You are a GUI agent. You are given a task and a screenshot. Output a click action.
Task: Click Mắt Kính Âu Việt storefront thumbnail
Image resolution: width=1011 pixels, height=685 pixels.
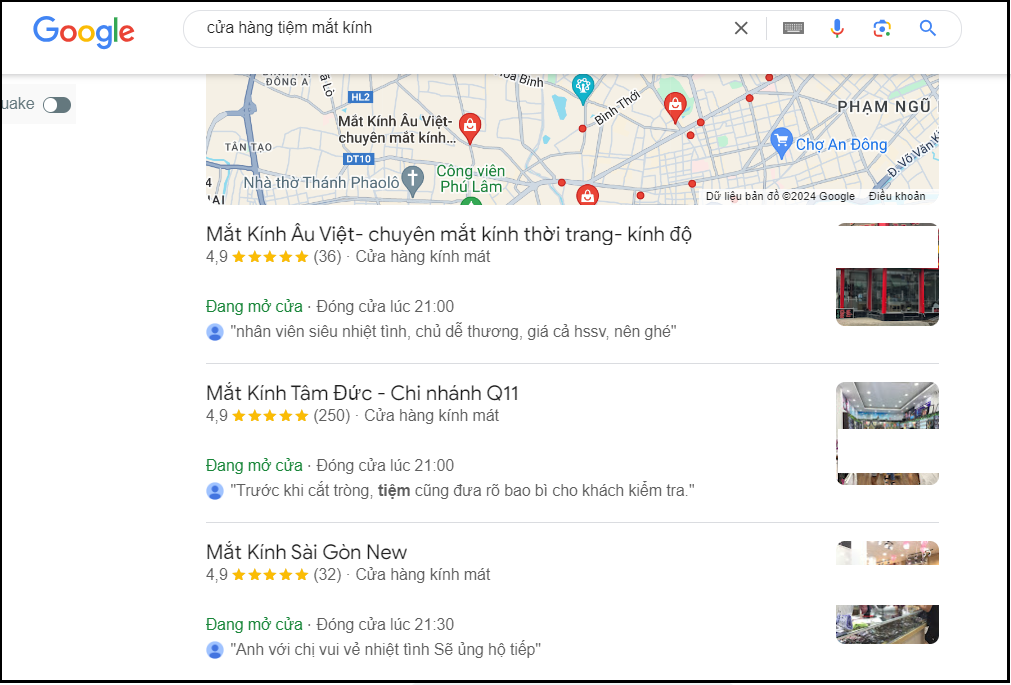tap(887, 274)
